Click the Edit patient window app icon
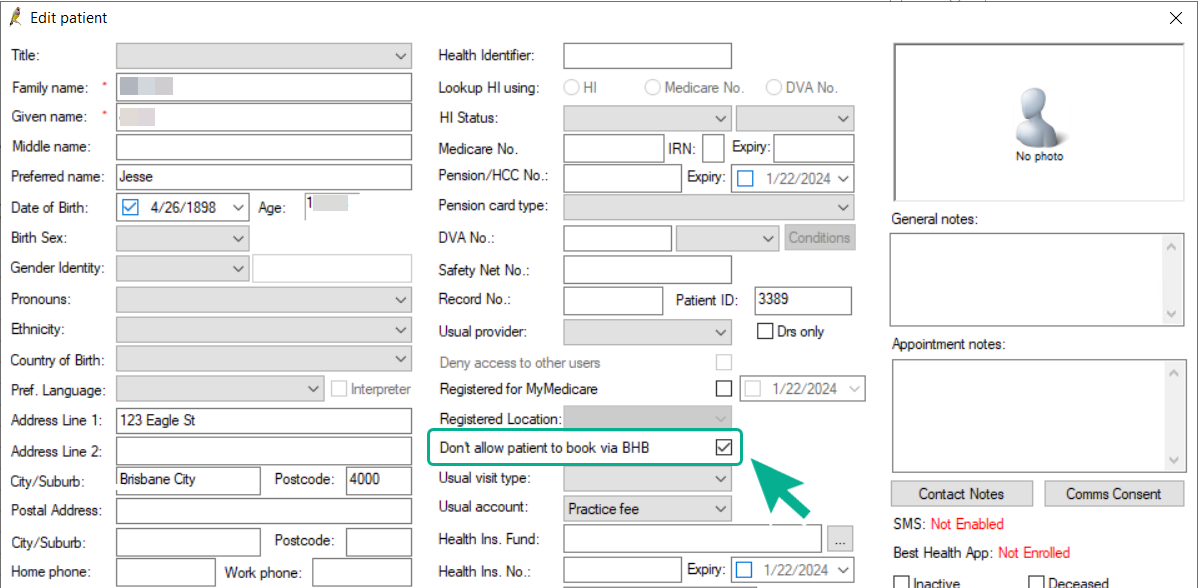1198x588 pixels. 14,17
